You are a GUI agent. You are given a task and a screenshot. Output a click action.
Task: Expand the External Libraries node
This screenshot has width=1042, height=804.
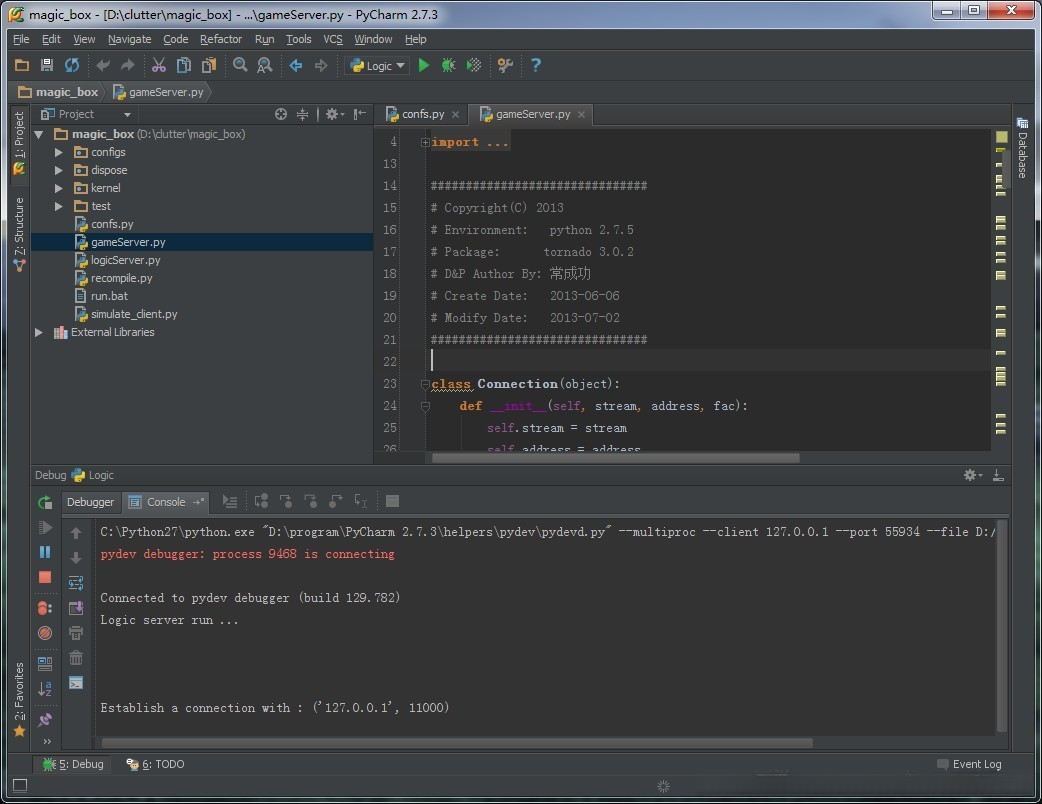click(x=39, y=332)
